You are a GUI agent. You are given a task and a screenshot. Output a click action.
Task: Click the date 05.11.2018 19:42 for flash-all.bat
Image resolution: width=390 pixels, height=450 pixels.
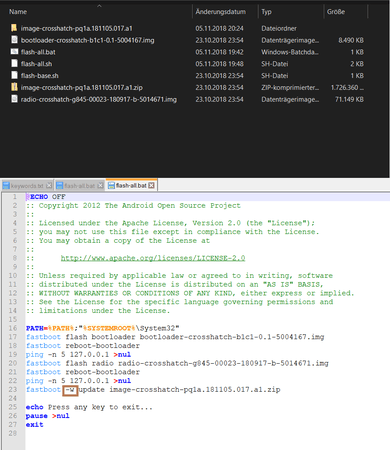click(219, 52)
